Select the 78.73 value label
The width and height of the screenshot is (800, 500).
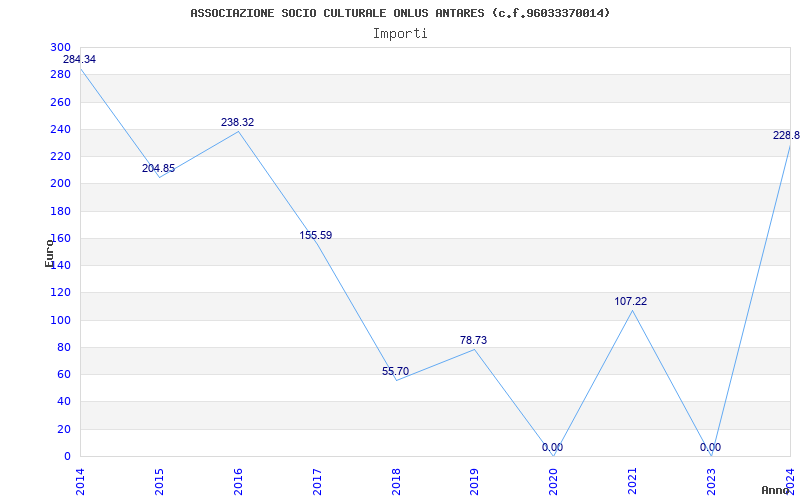473,340
